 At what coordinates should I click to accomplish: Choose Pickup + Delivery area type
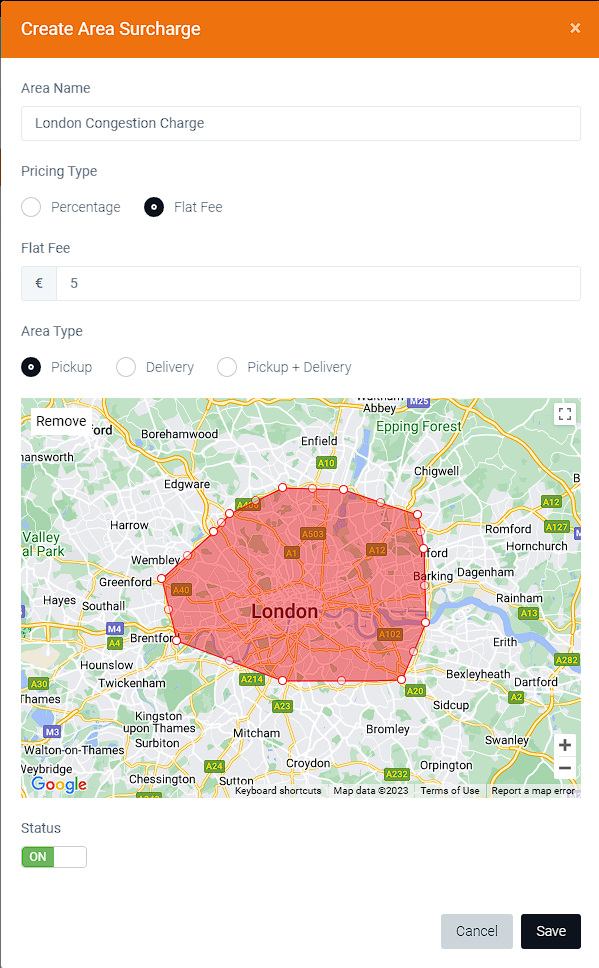[x=227, y=367]
